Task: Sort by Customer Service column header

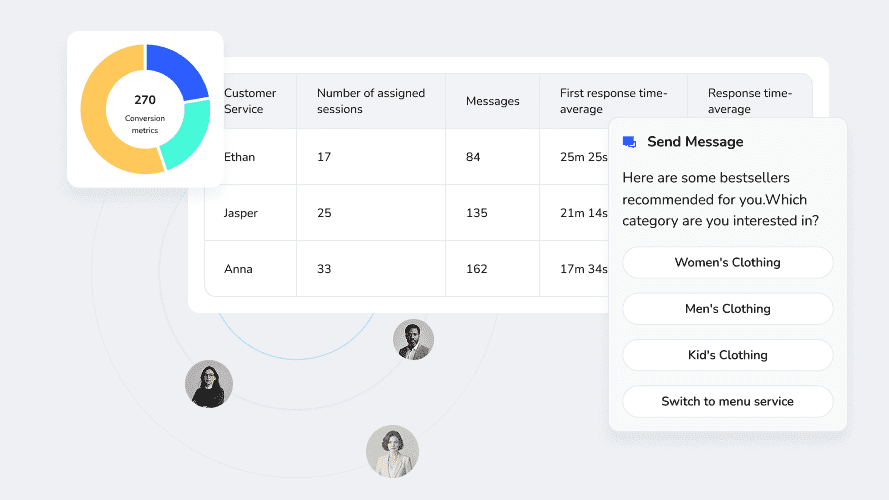Action: click(x=250, y=101)
